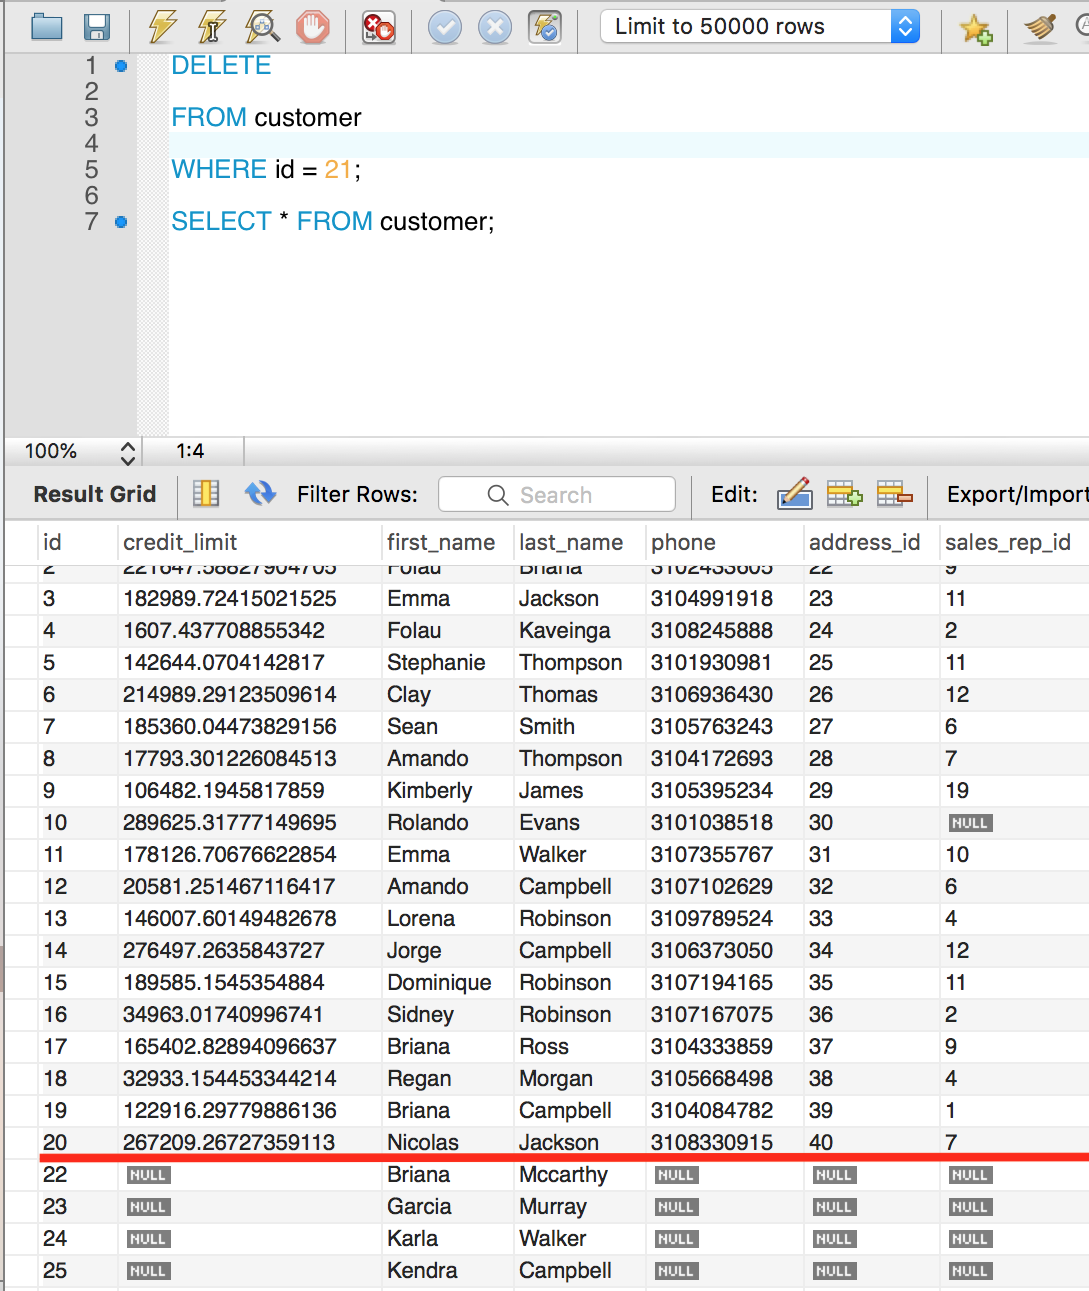Select last name cell Mccarthy
Image resolution: width=1089 pixels, height=1291 pixels.
click(x=563, y=1174)
